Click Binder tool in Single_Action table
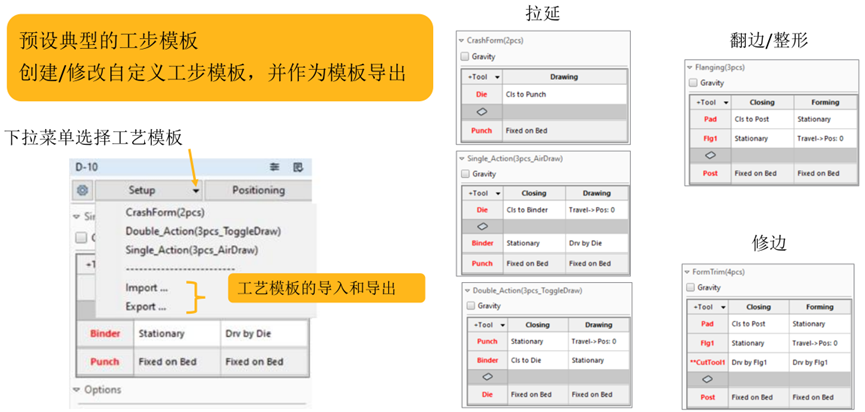This screenshot has height=412, width=865. click(482, 243)
